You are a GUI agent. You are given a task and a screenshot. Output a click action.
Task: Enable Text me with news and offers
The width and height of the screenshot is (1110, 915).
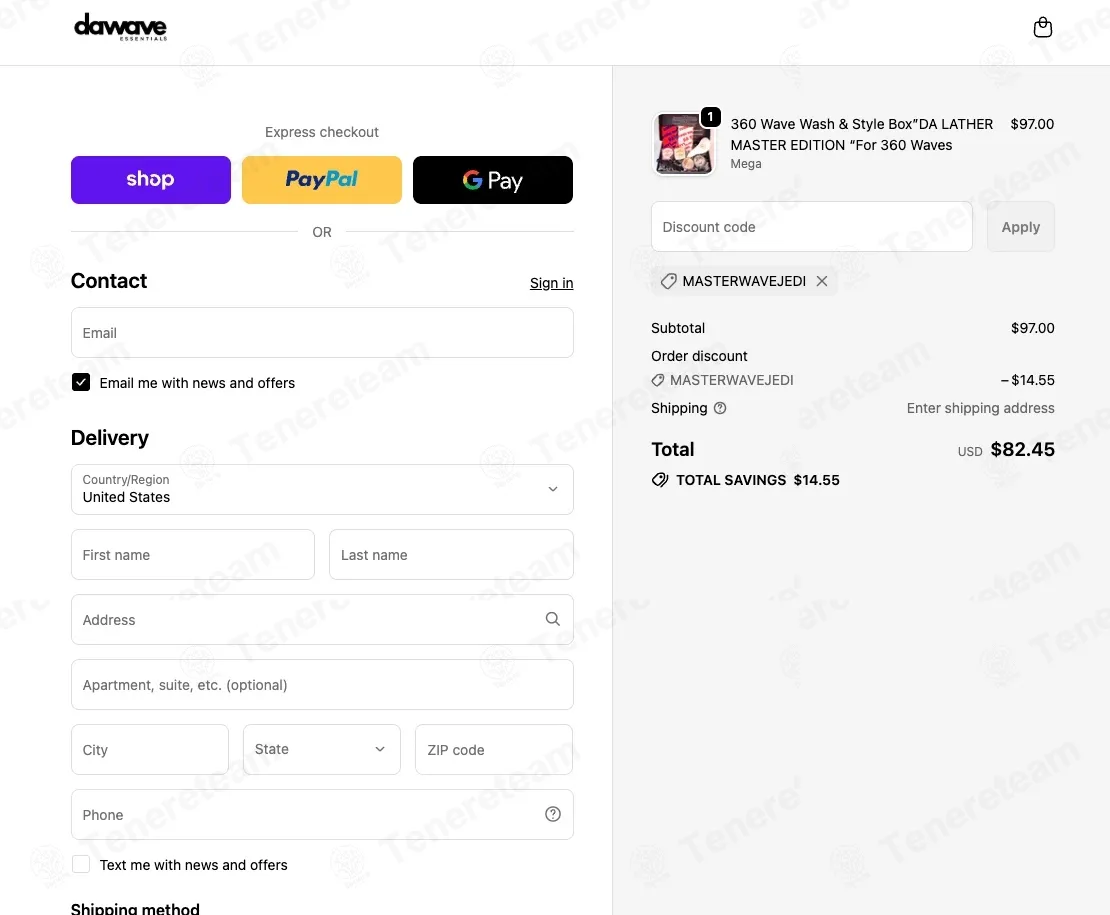point(81,865)
